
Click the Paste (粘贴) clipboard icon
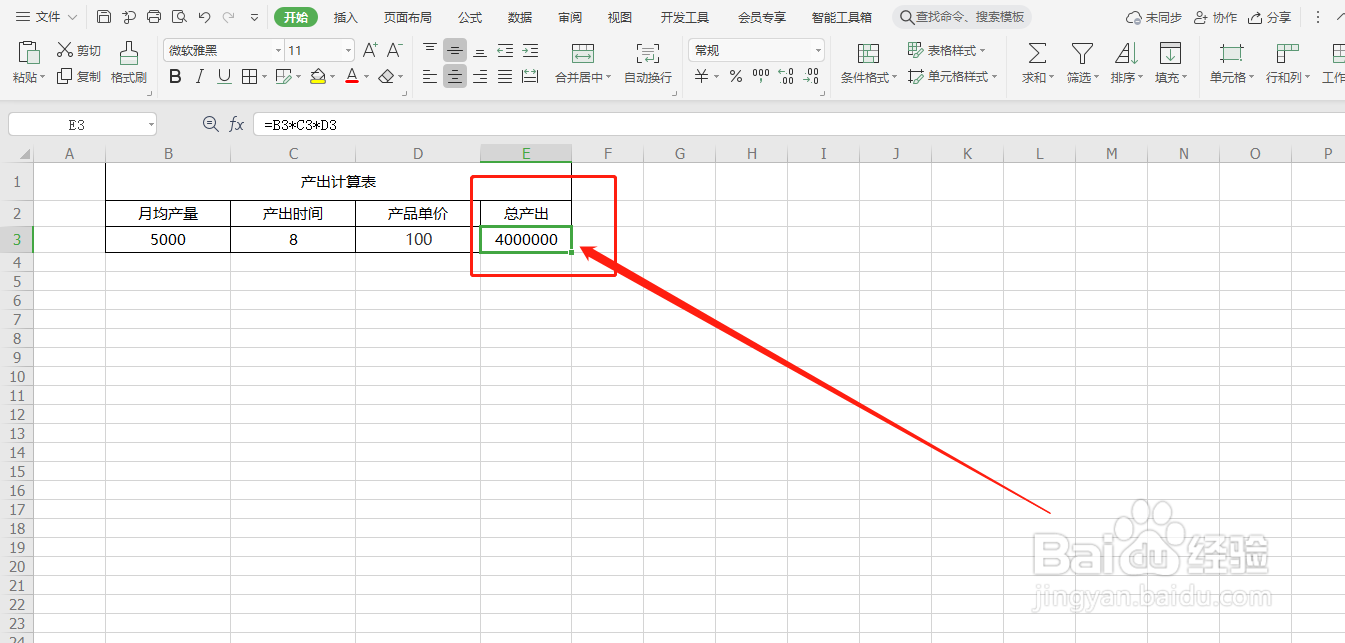[x=29, y=54]
